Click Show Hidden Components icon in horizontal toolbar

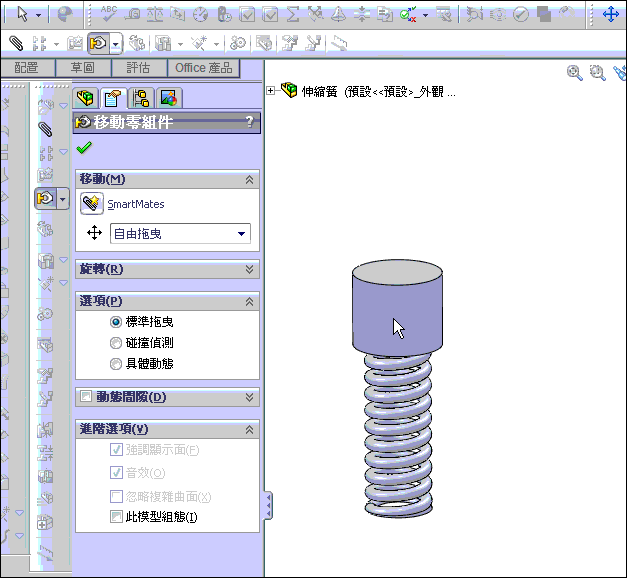[137, 43]
